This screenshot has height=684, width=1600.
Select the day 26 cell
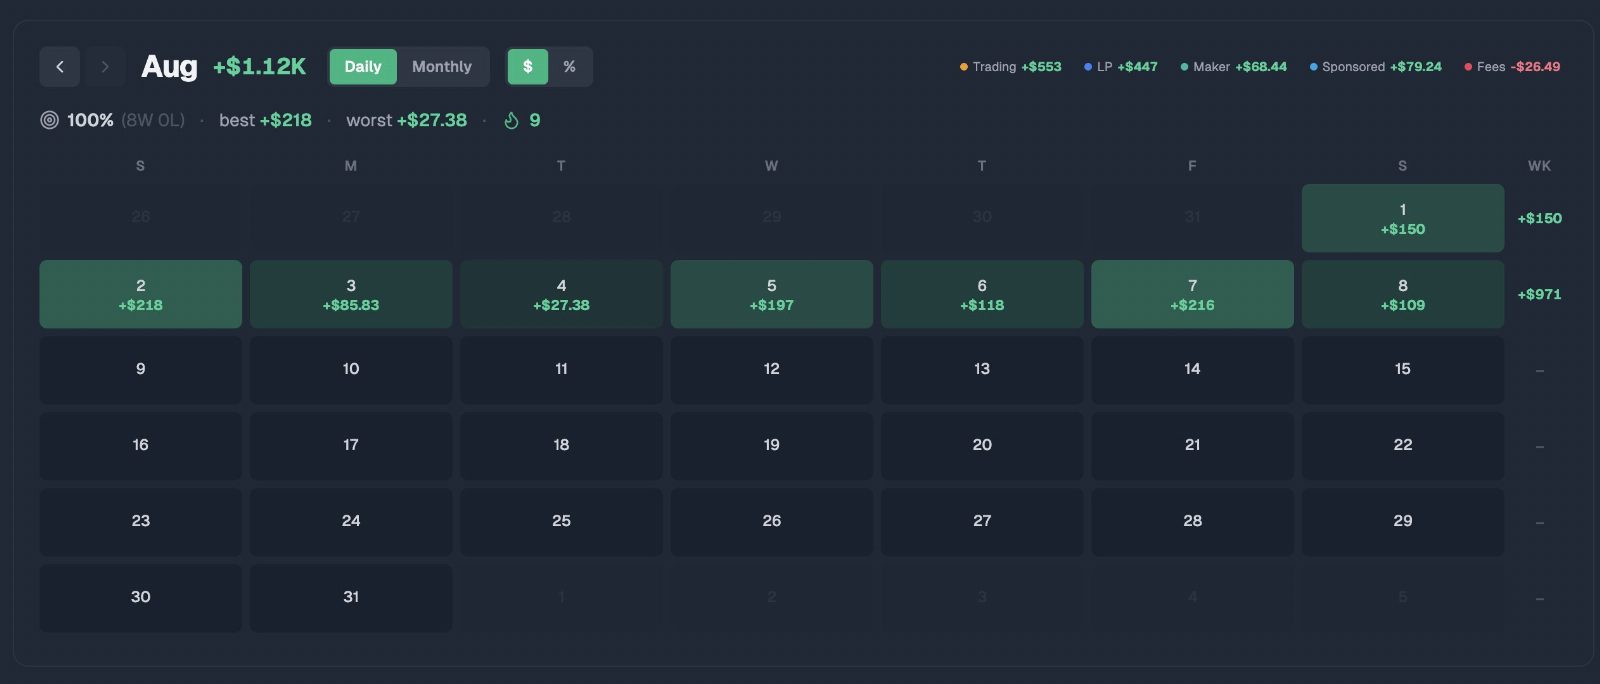772,522
